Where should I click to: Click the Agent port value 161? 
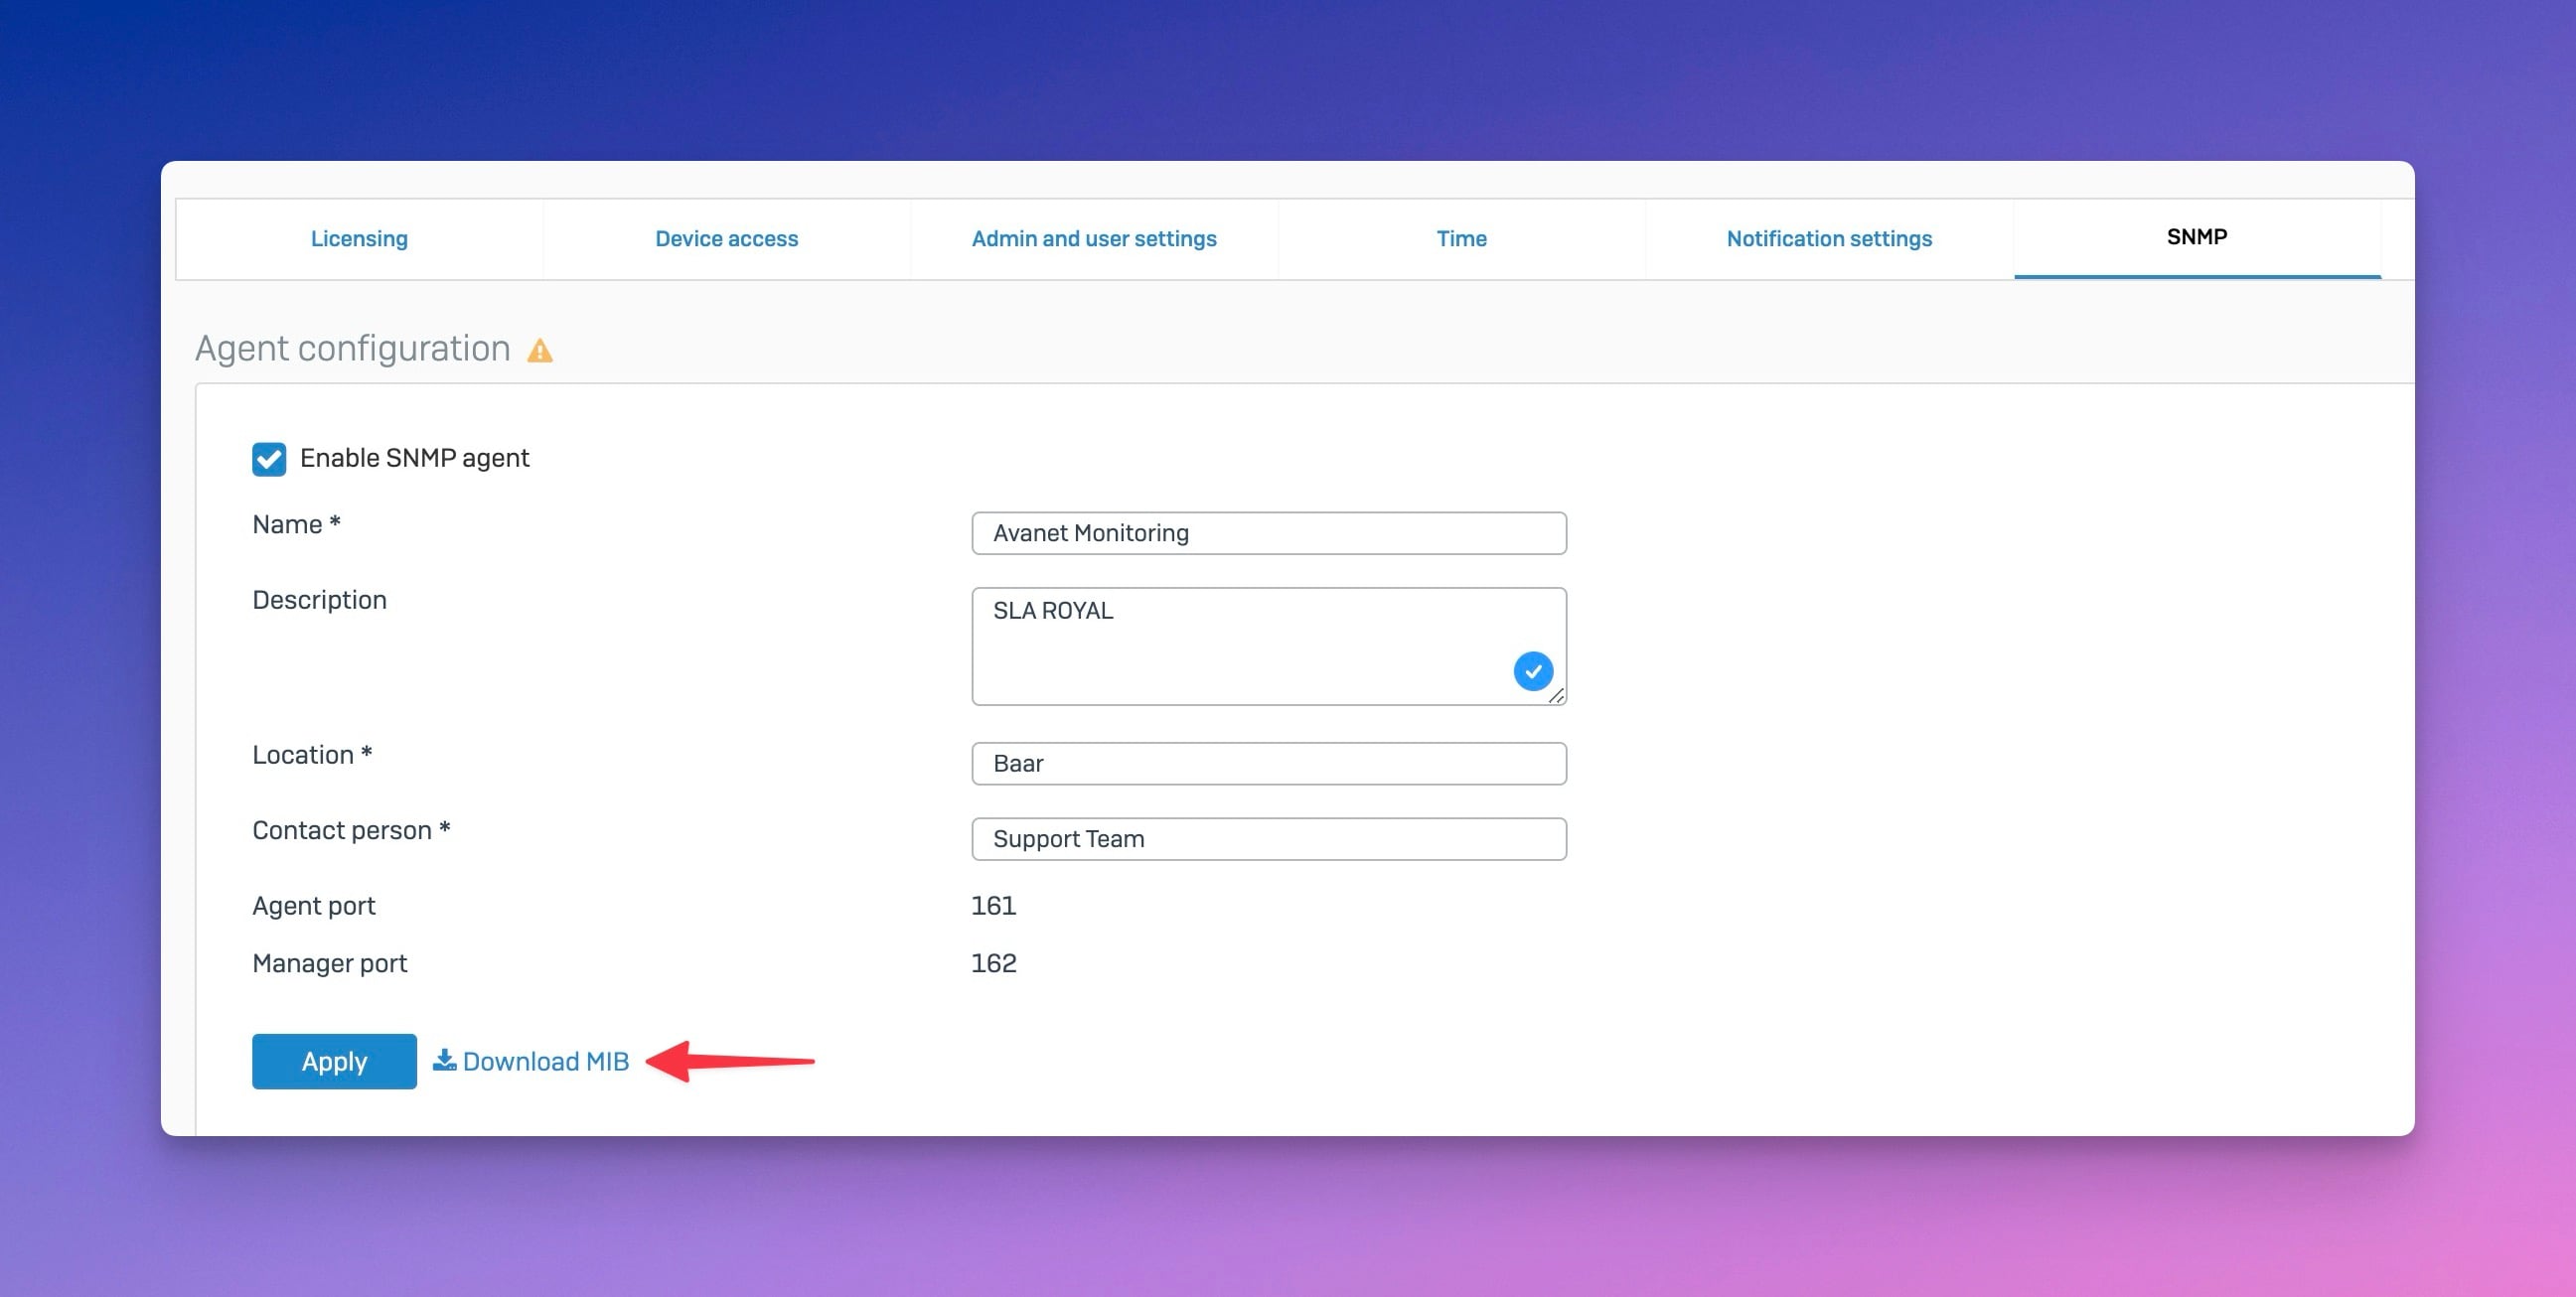tap(993, 906)
